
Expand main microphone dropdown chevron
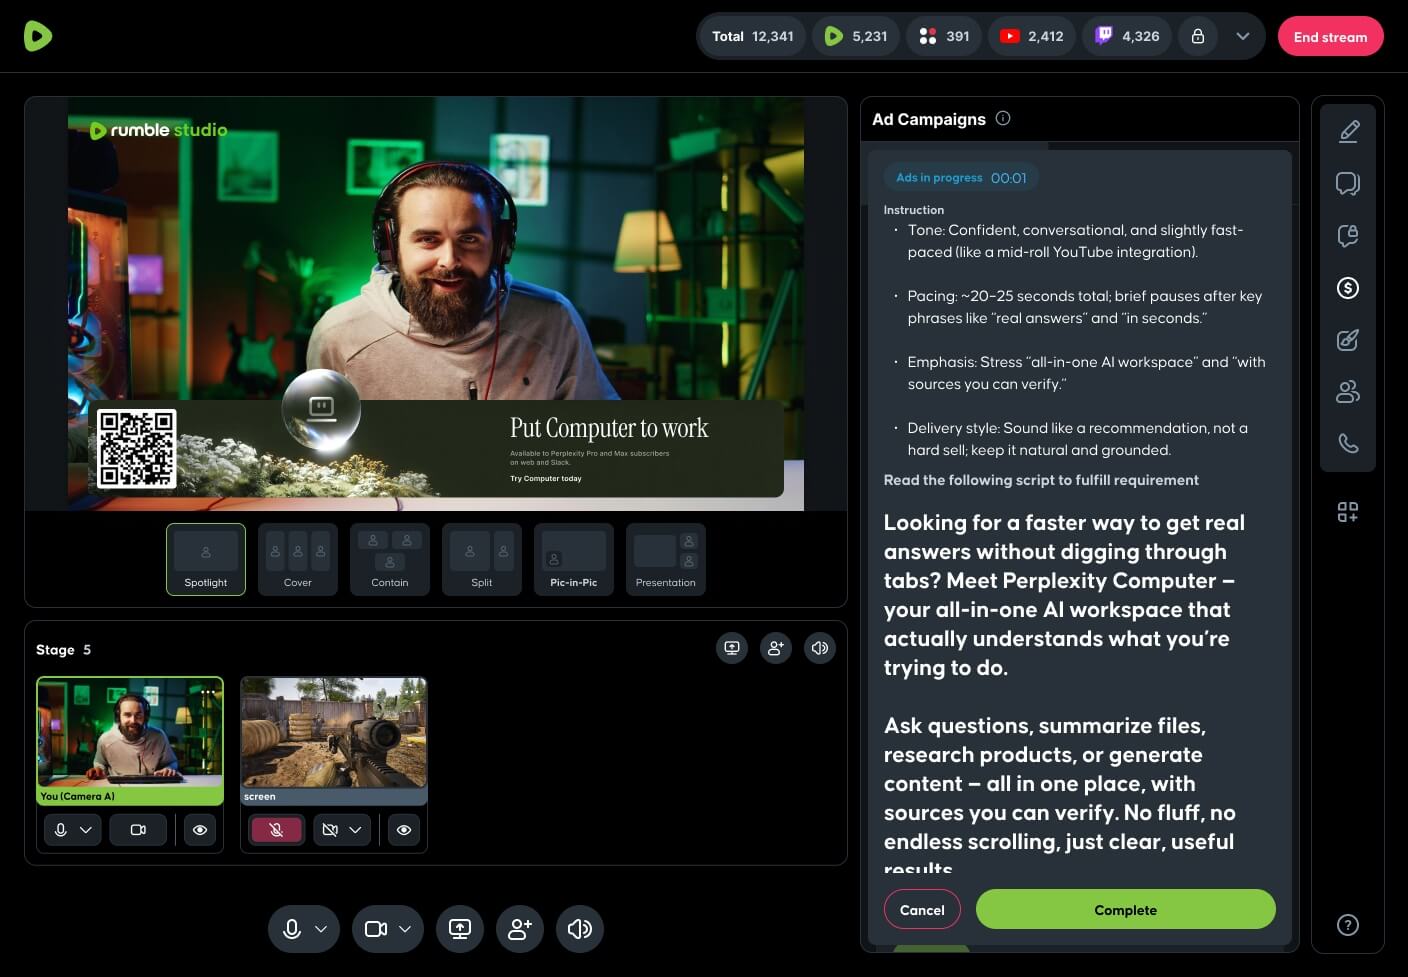pos(321,929)
